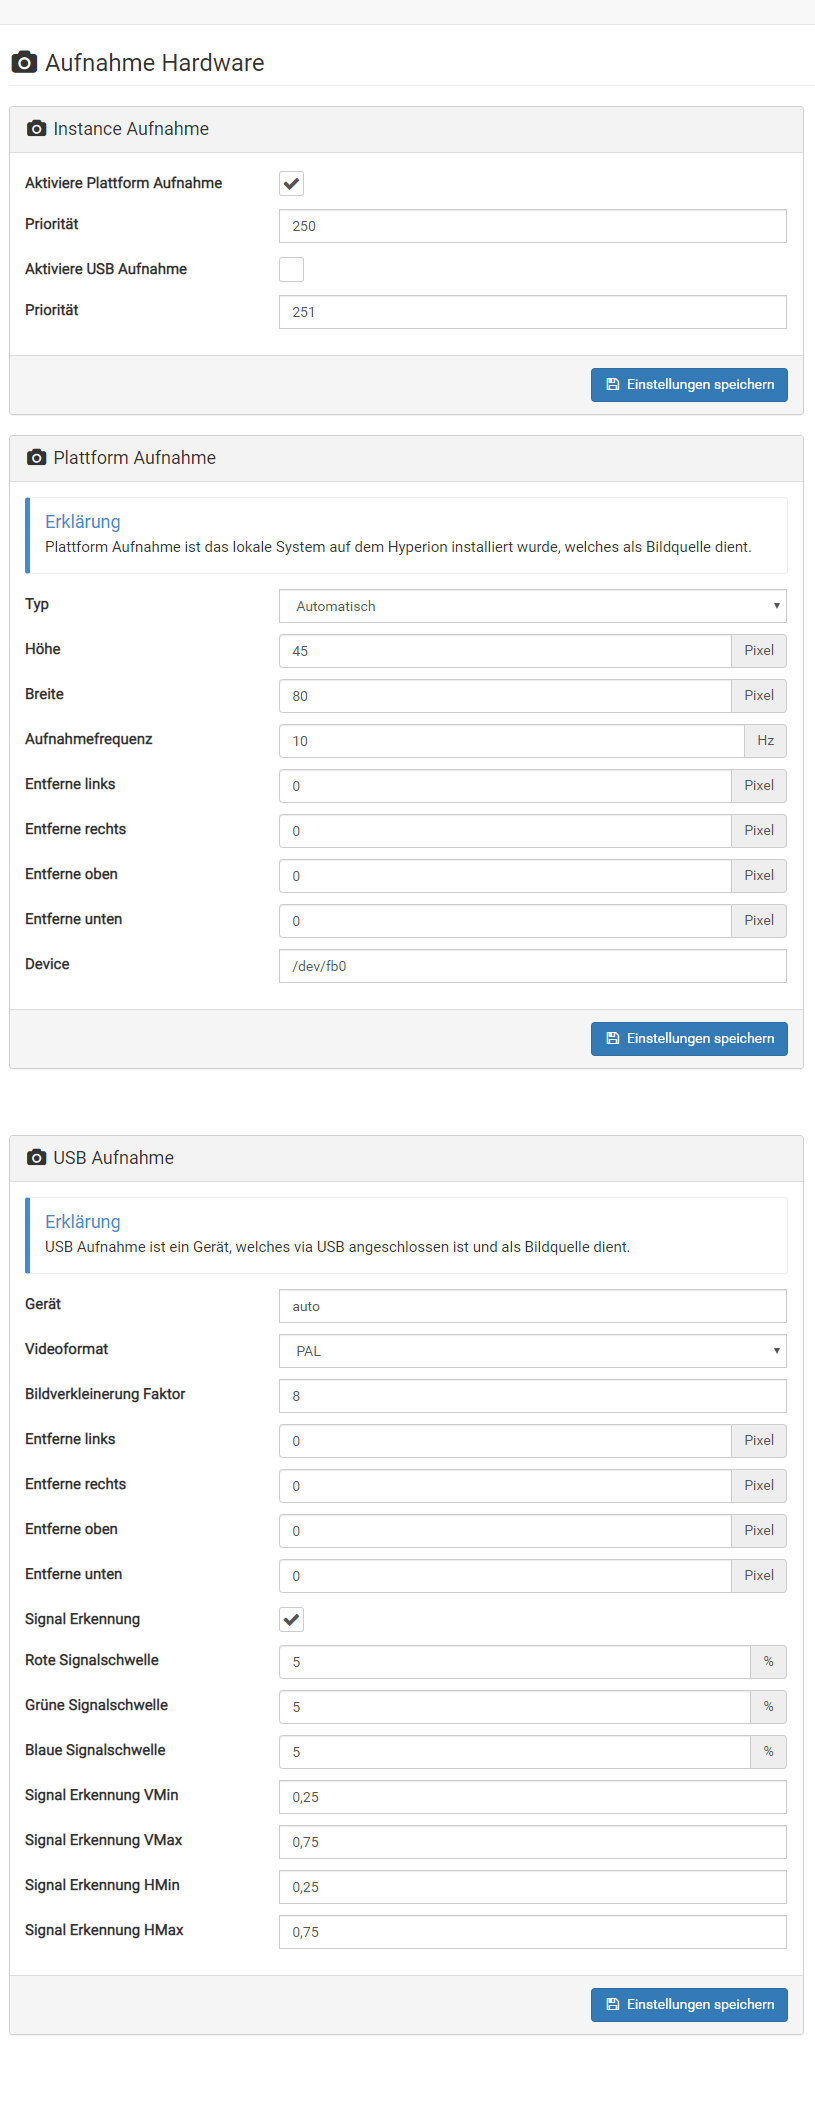Click the camera icon in USB Aufnahme header
This screenshot has height=2106, width=815.
36,1158
